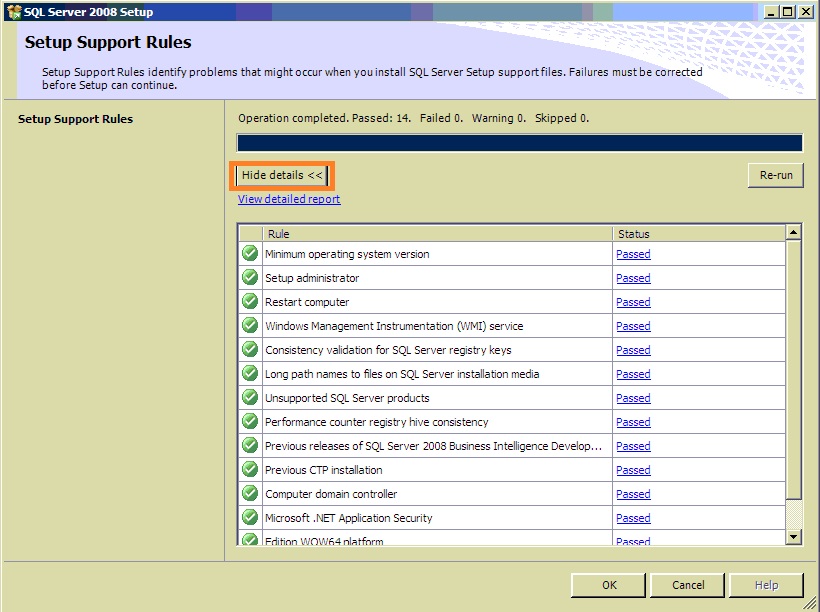Click green check icon beside Restart computer
820x612 pixels.
point(250,302)
